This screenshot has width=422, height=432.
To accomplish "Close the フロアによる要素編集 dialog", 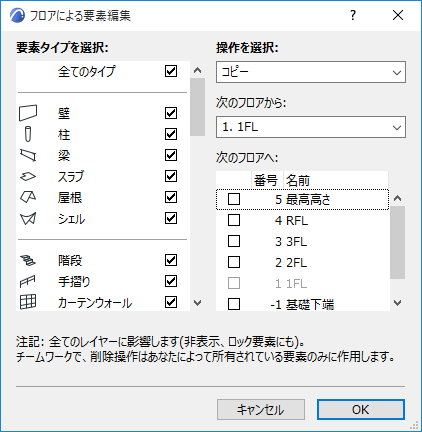I will [x=398, y=15].
